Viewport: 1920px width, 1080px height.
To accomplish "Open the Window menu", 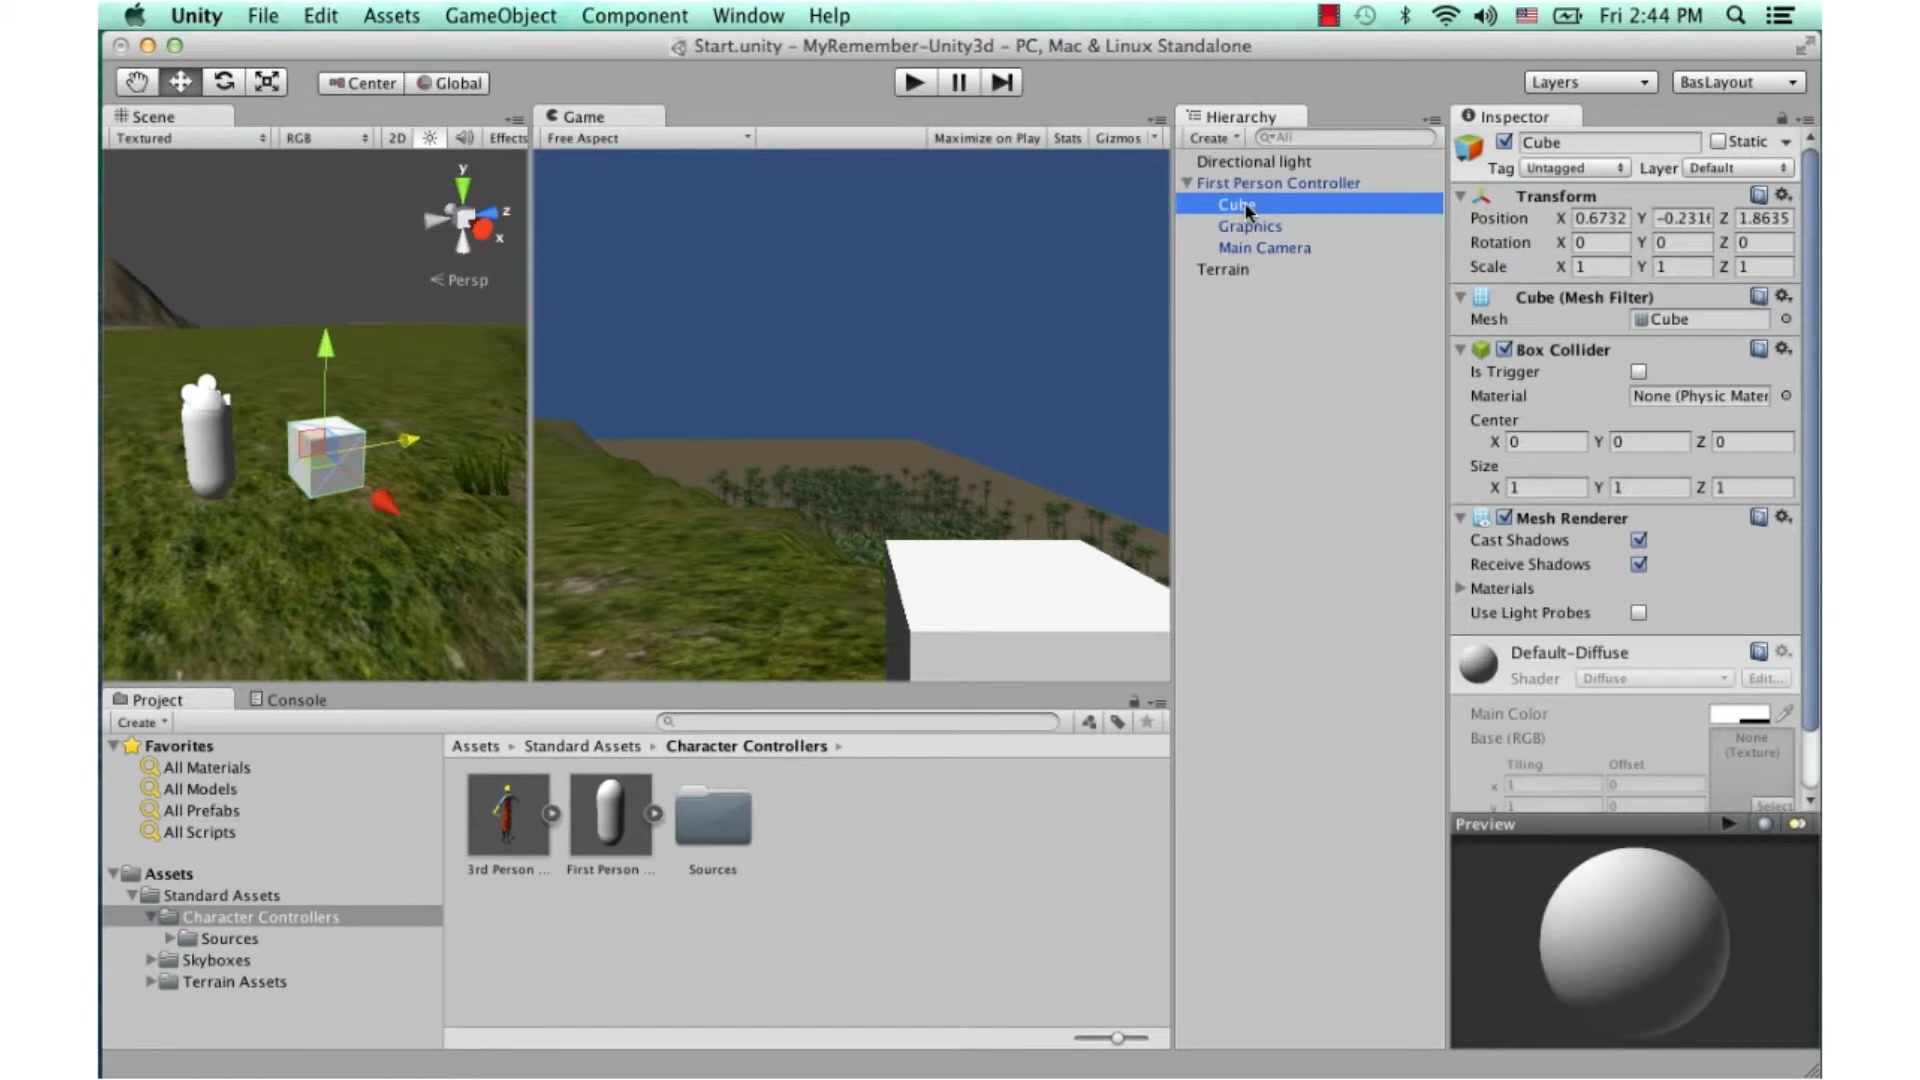I will click(748, 16).
